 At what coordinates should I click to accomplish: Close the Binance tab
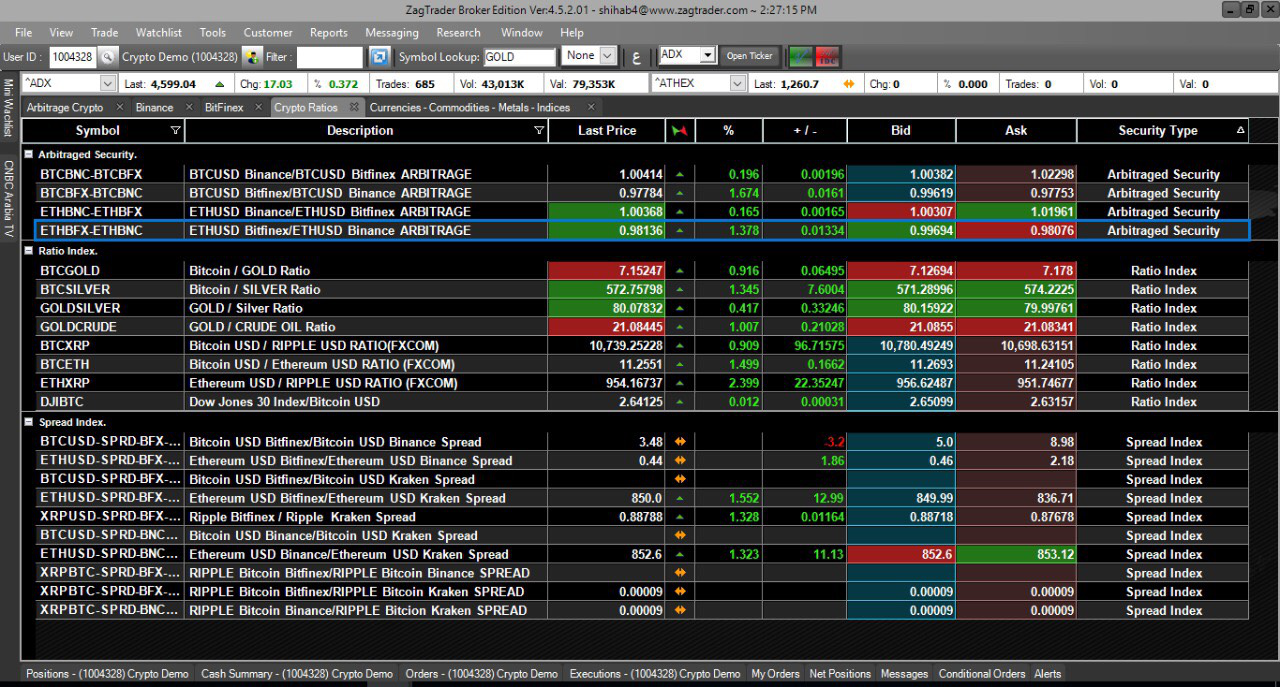191,107
